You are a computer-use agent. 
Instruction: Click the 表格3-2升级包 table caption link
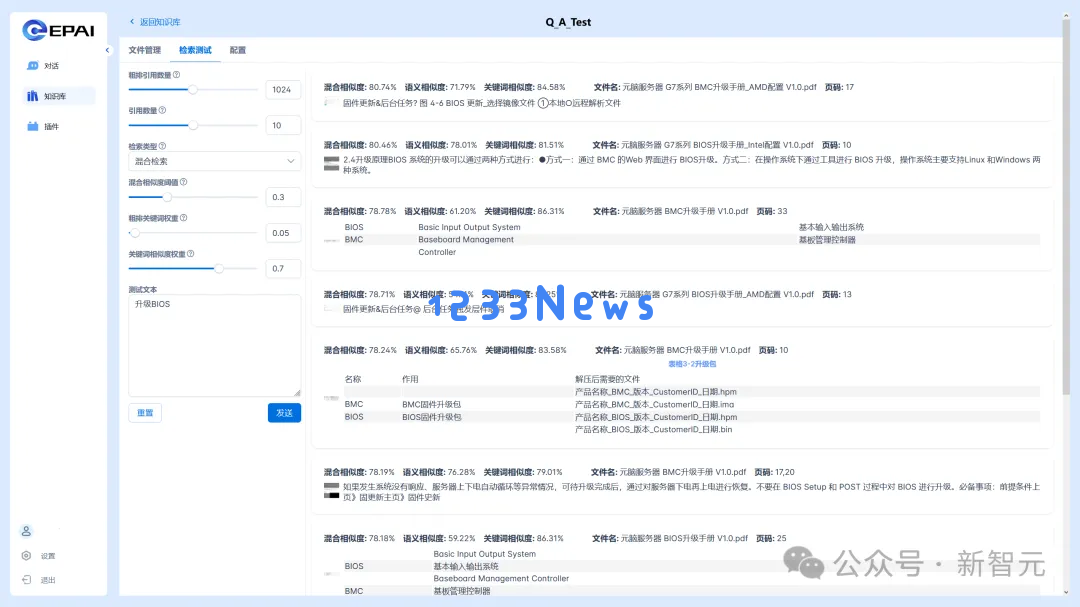click(692, 364)
